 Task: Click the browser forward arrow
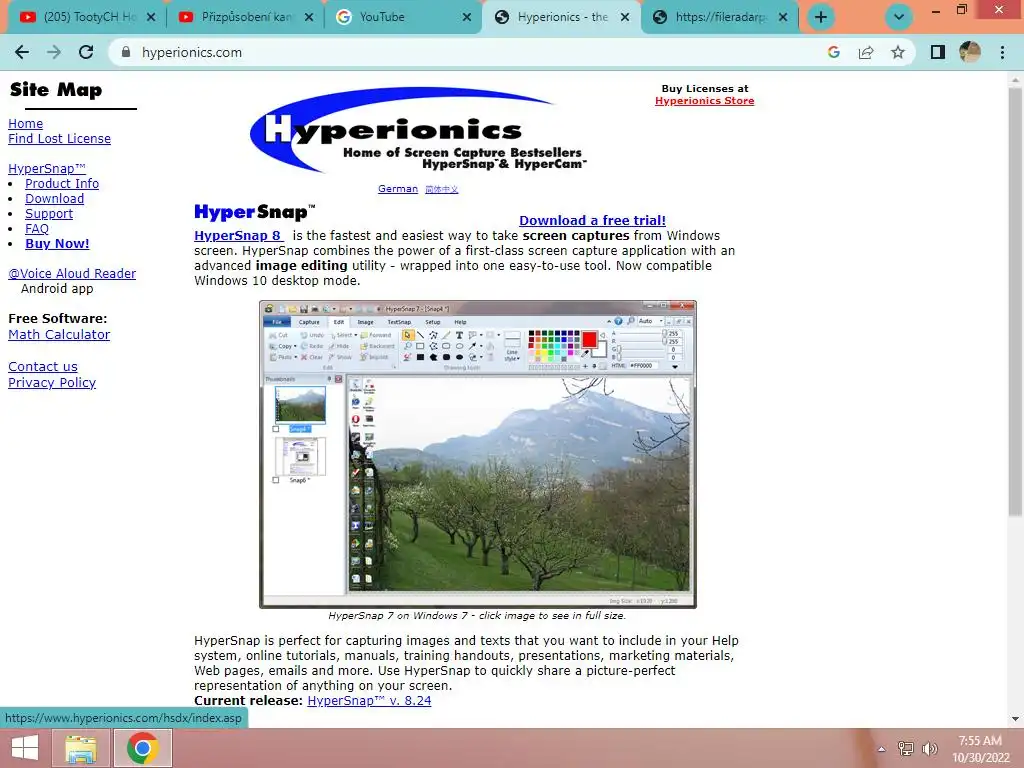point(54,52)
